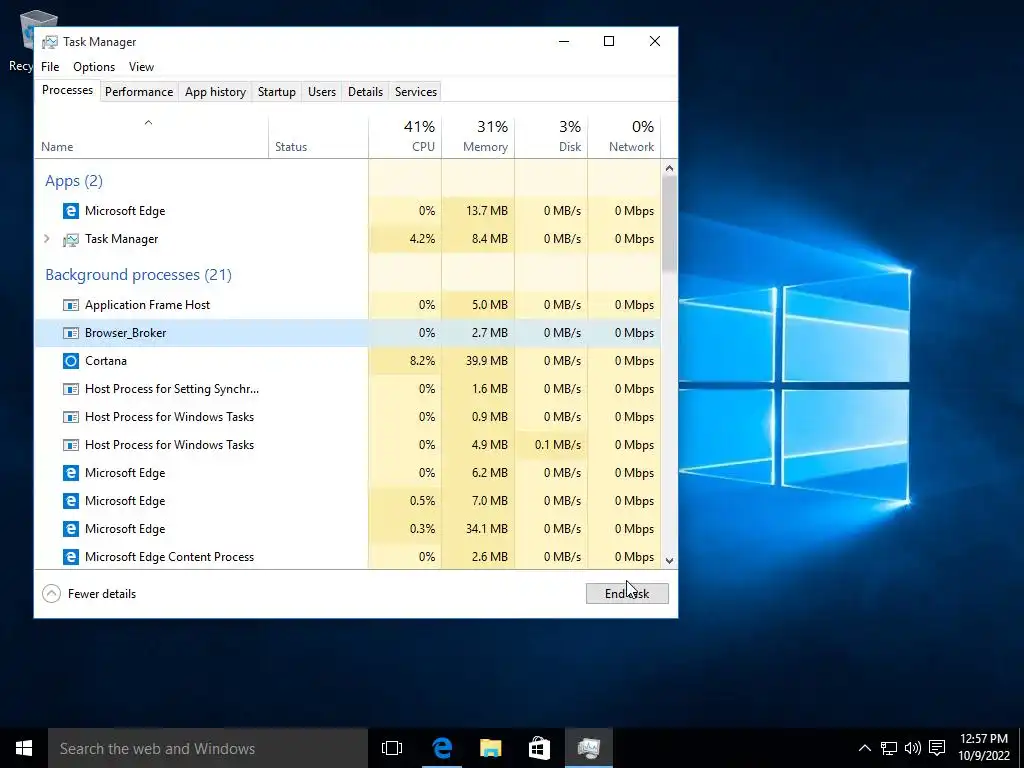The image size is (1024, 768).
Task: Click the scroll down arrow of process list
Action: point(669,560)
